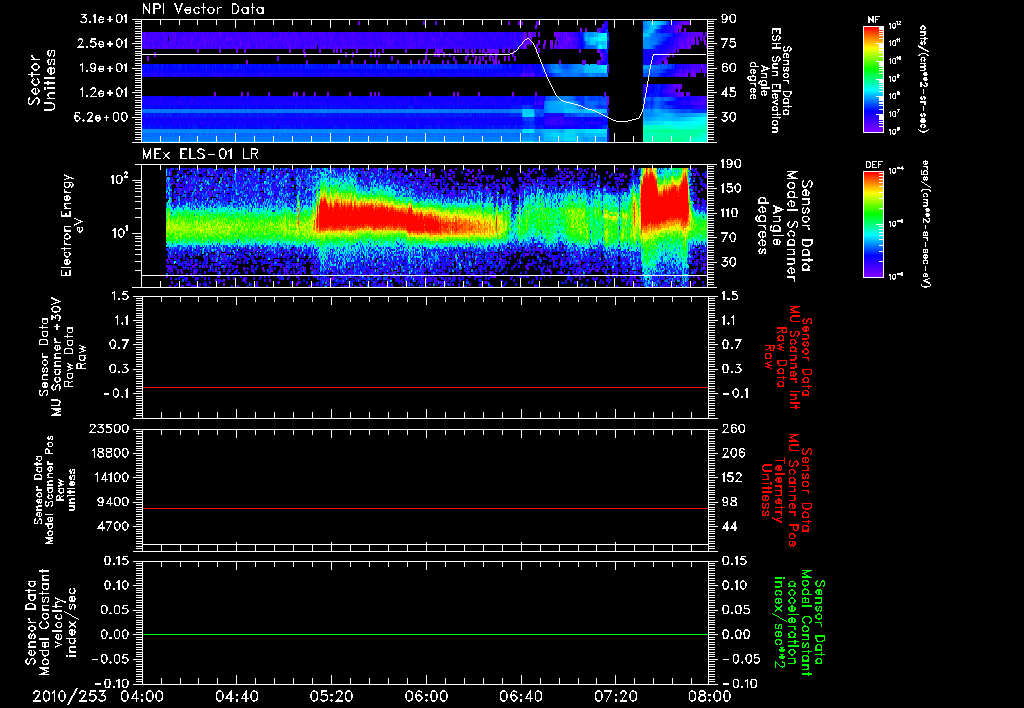Click the 'Sector Unitless' axis label
This screenshot has width=1024, height=708.
click(x=41, y=80)
